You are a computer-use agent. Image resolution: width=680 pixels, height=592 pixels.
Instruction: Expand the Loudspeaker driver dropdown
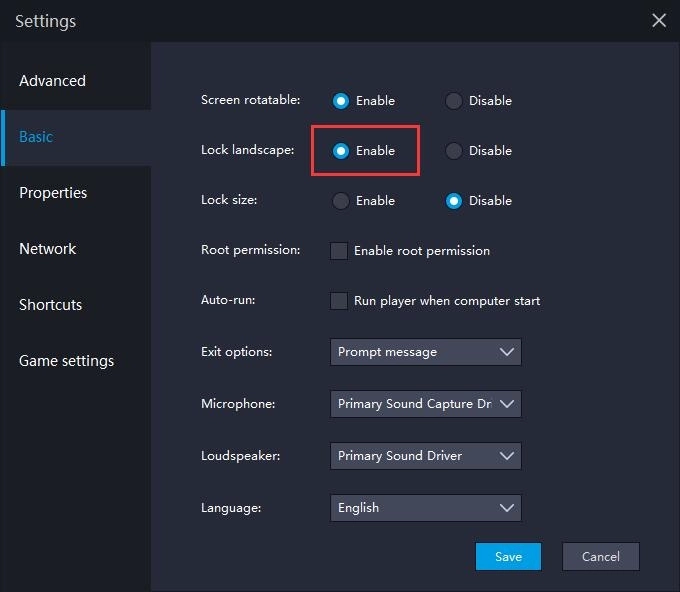point(425,456)
